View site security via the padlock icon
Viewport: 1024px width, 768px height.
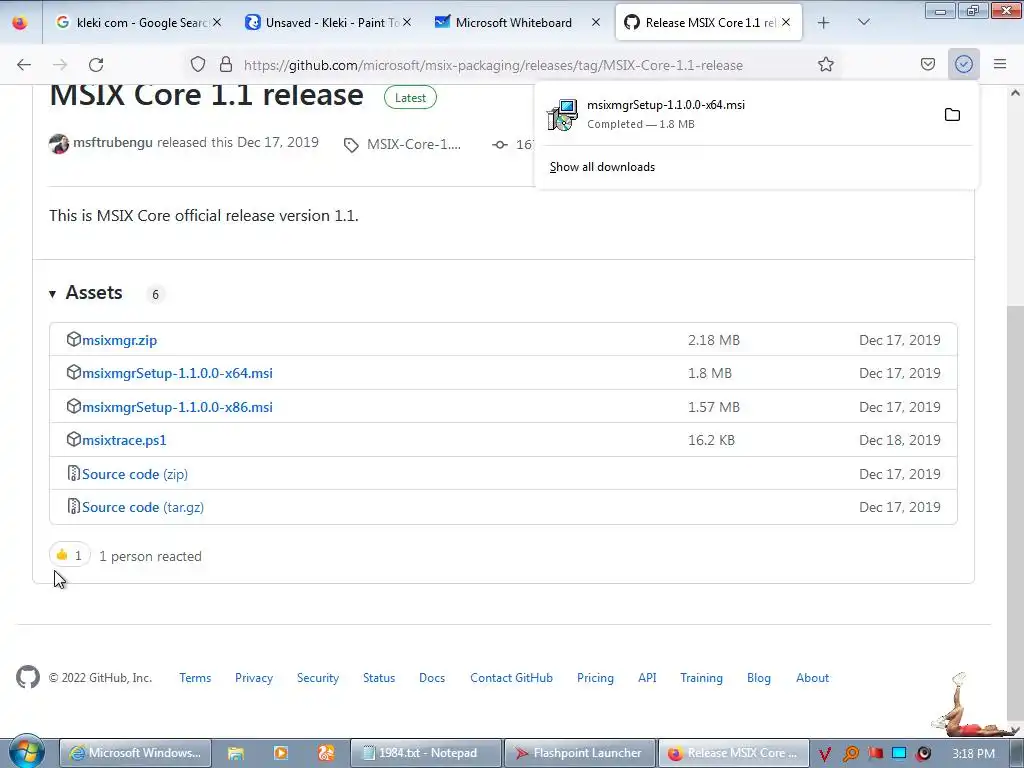(x=226, y=65)
